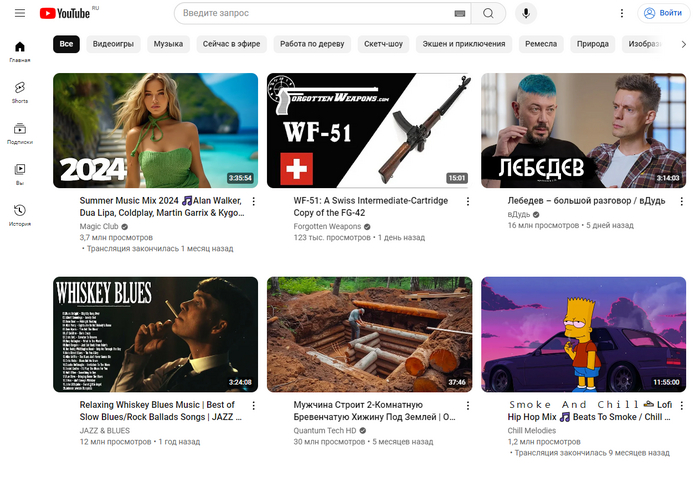
Task: Visit the JAZZ & BLUES channel
Action: click(x=104, y=431)
